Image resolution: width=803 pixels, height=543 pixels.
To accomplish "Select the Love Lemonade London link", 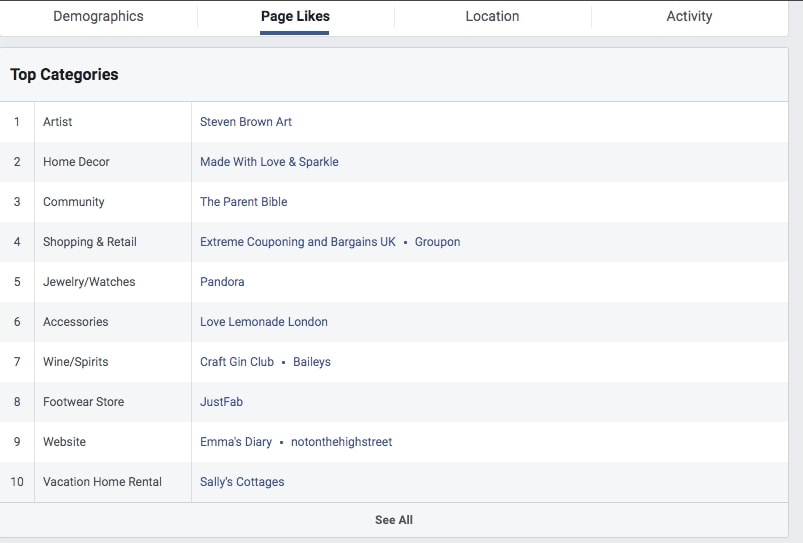I will click(263, 322).
